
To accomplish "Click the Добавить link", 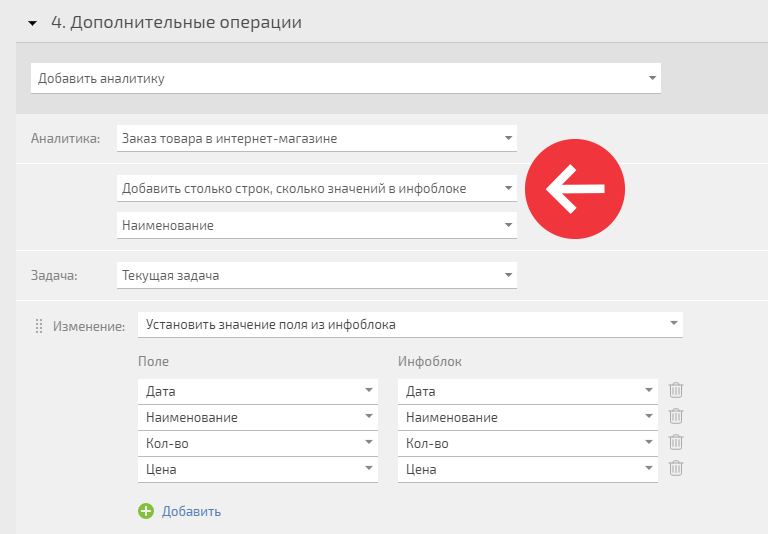I will pyautogui.click(x=192, y=511).
